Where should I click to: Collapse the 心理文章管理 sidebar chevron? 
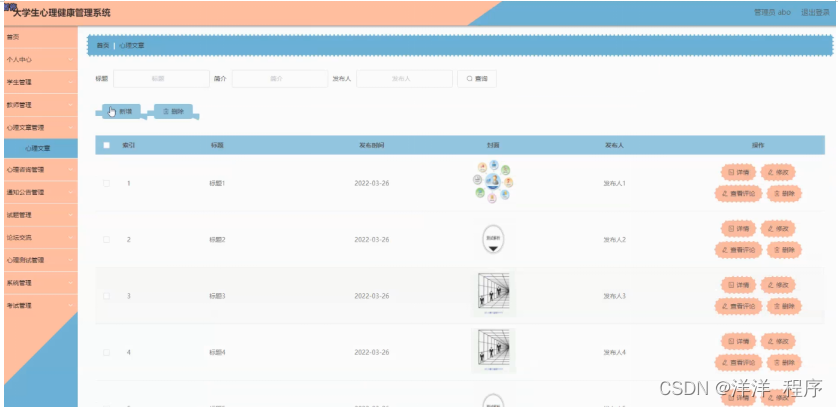coord(71,128)
